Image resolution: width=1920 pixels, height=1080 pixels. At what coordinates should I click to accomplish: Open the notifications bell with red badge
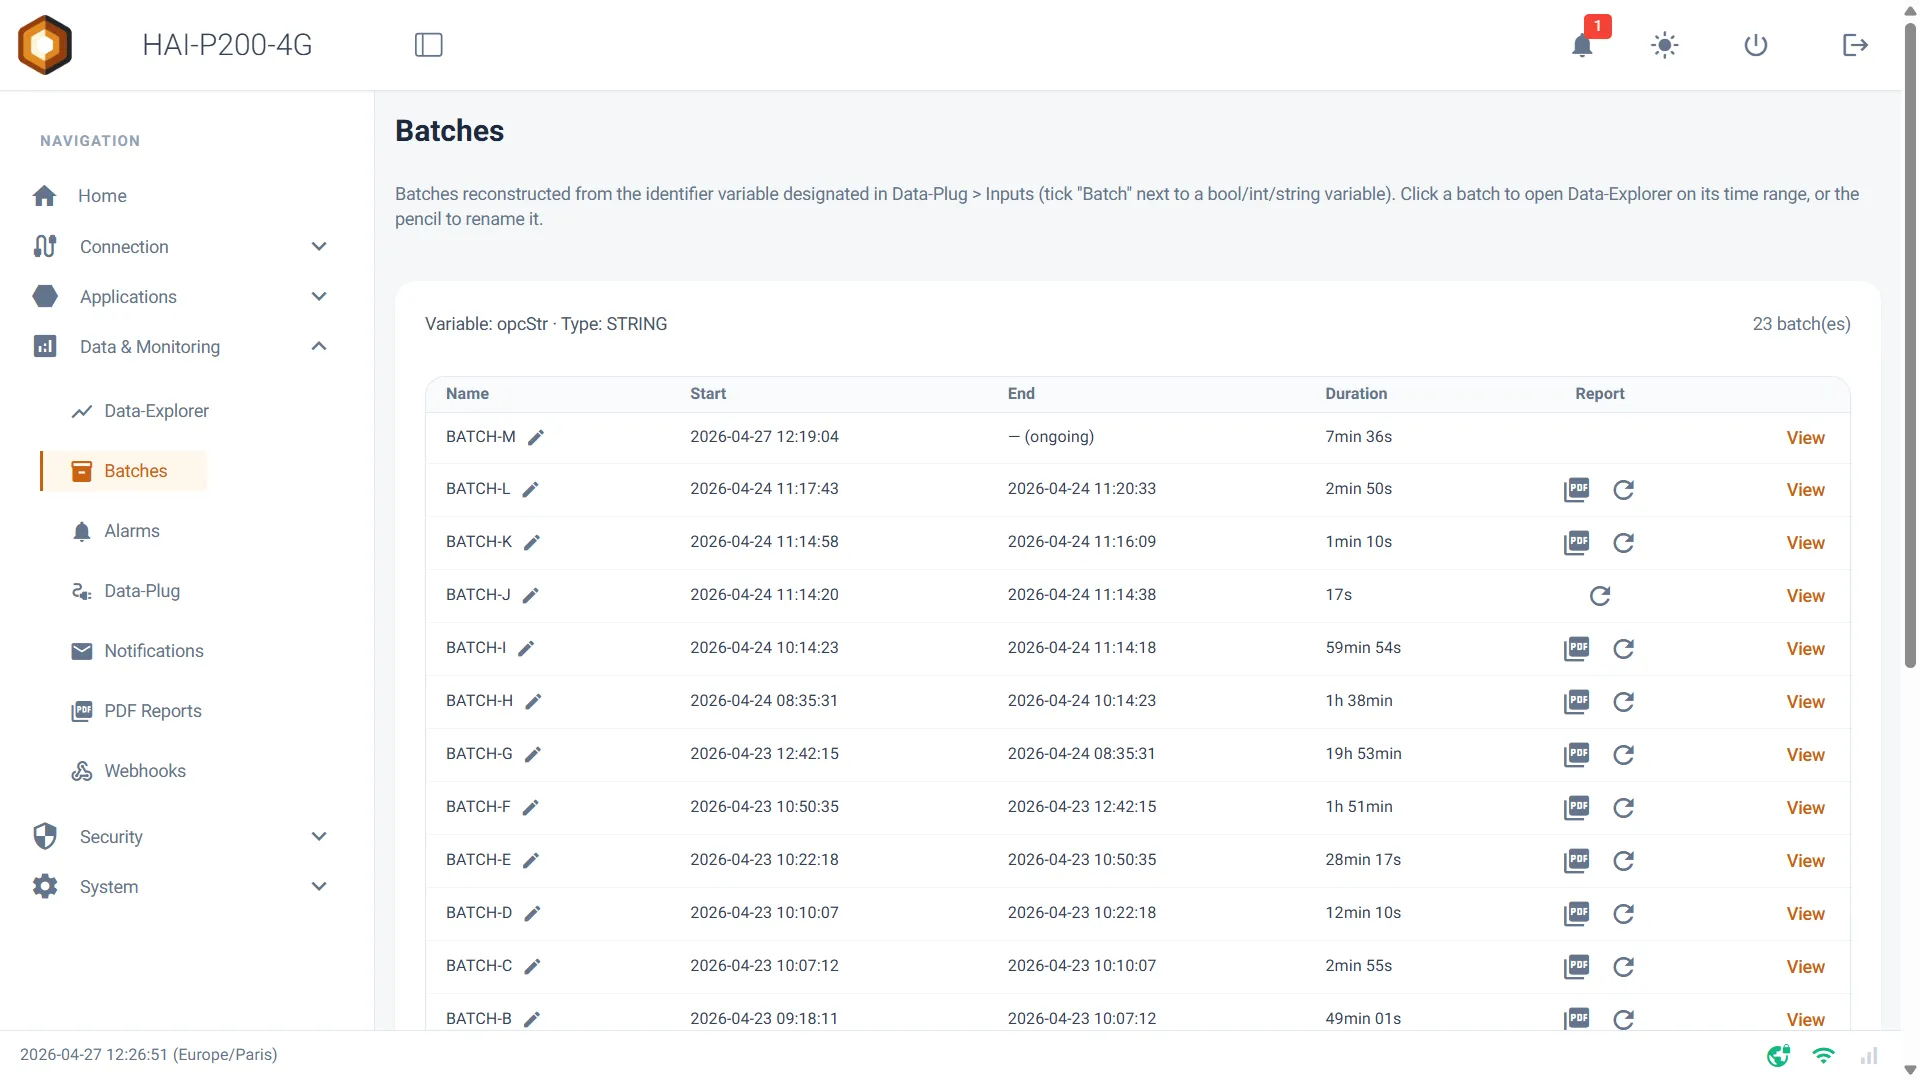click(1582, 45)
